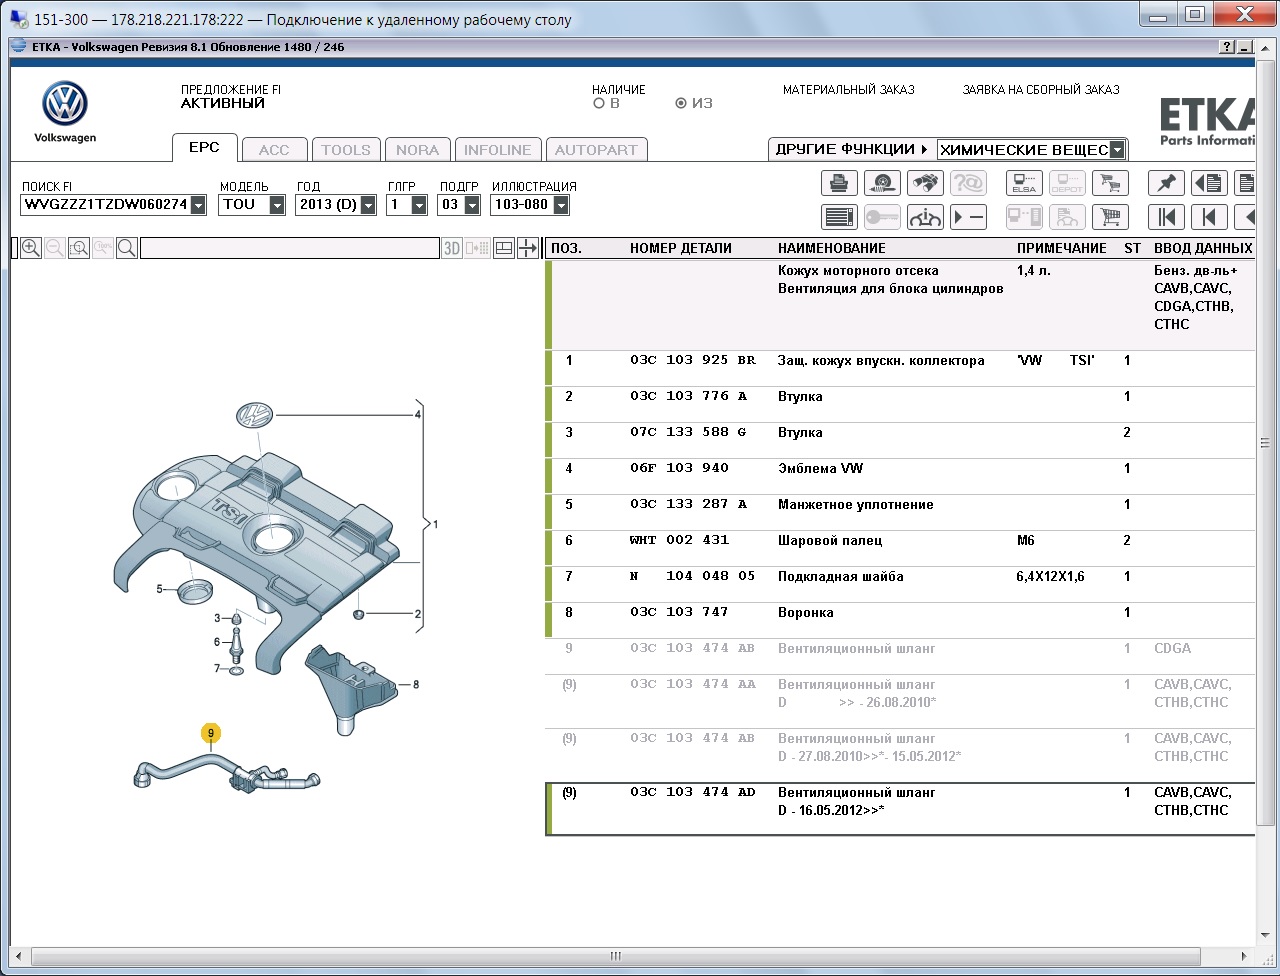Click the Volkswagen logo
The image size is (1280, 976).
[65, 104]
